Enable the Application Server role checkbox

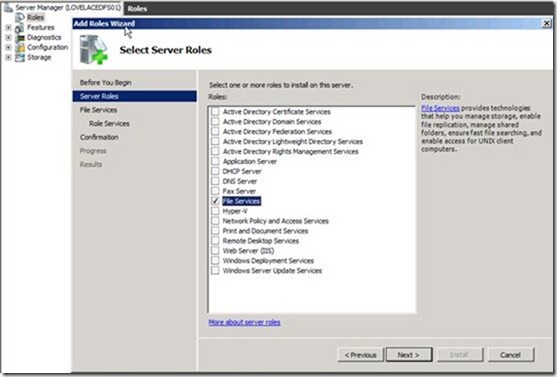(215, 161)
